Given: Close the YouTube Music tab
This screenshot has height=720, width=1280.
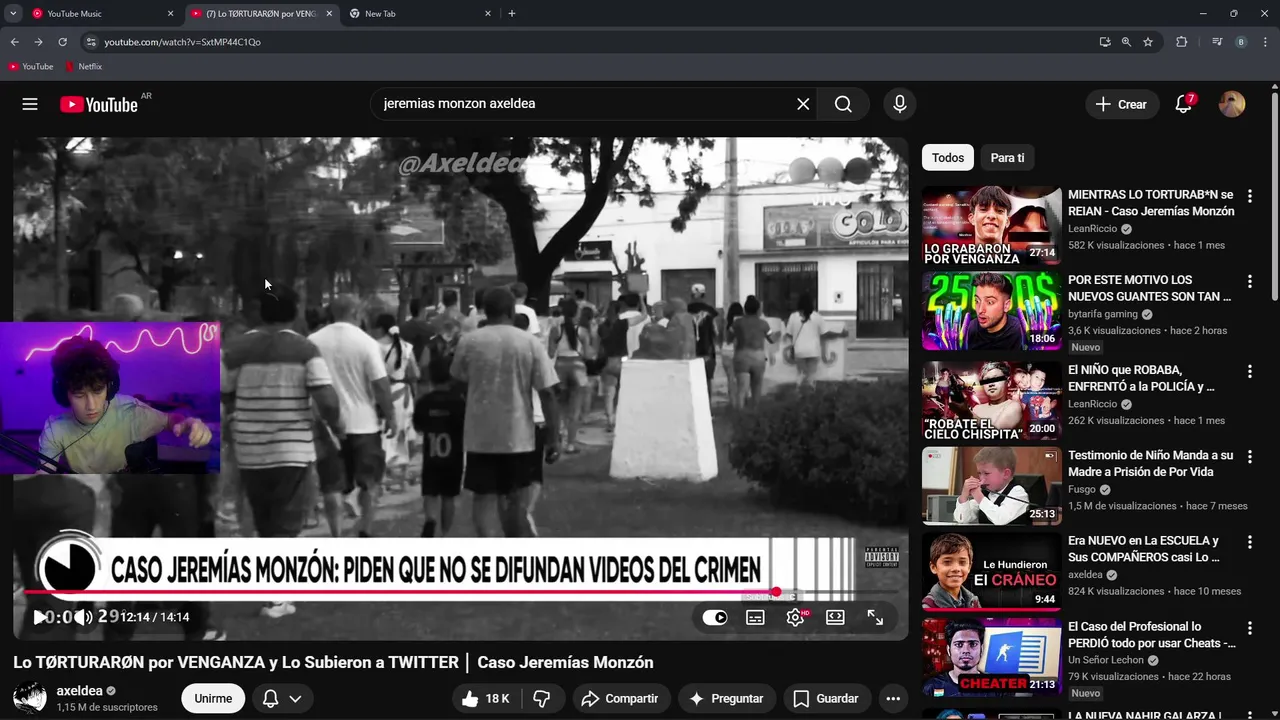Looking at the screenshot, I should pos(170,14).
